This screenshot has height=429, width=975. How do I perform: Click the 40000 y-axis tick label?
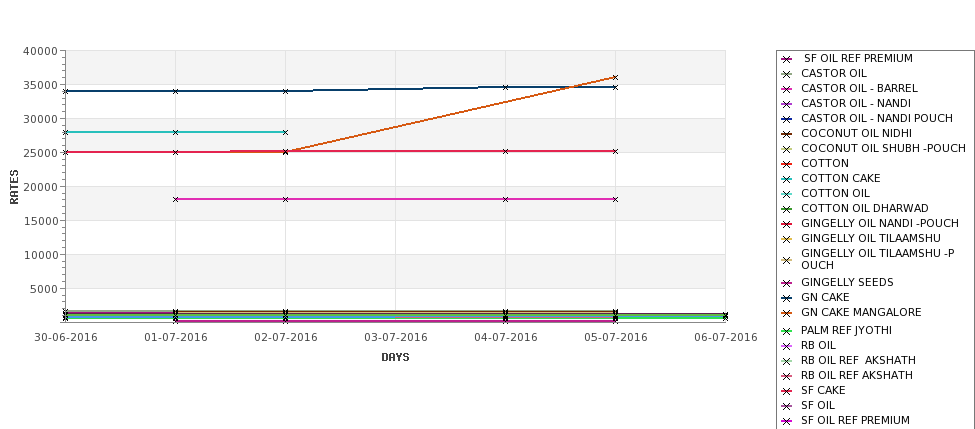pos(40,51)
